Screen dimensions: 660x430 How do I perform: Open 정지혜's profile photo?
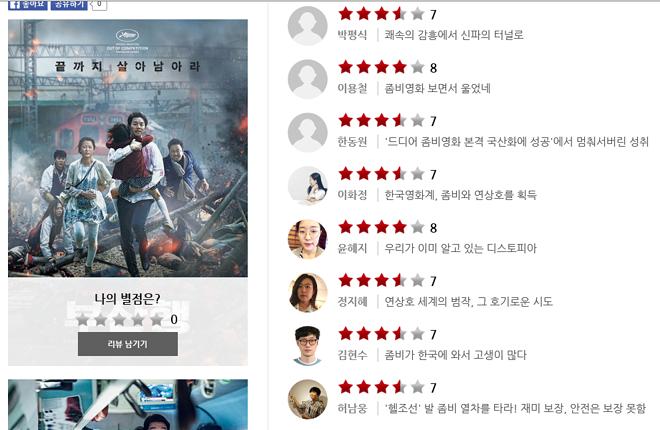(x=308, y=292)
